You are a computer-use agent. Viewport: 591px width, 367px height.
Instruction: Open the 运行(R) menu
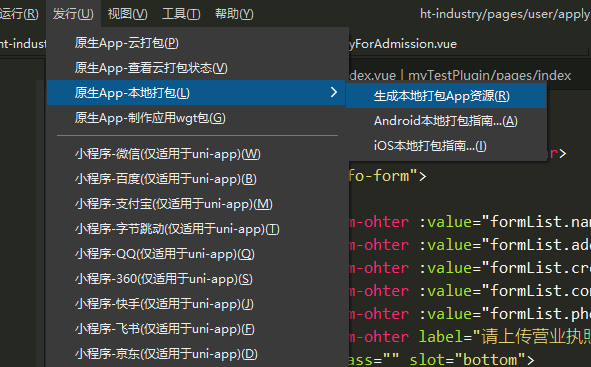tap(19, 14)
